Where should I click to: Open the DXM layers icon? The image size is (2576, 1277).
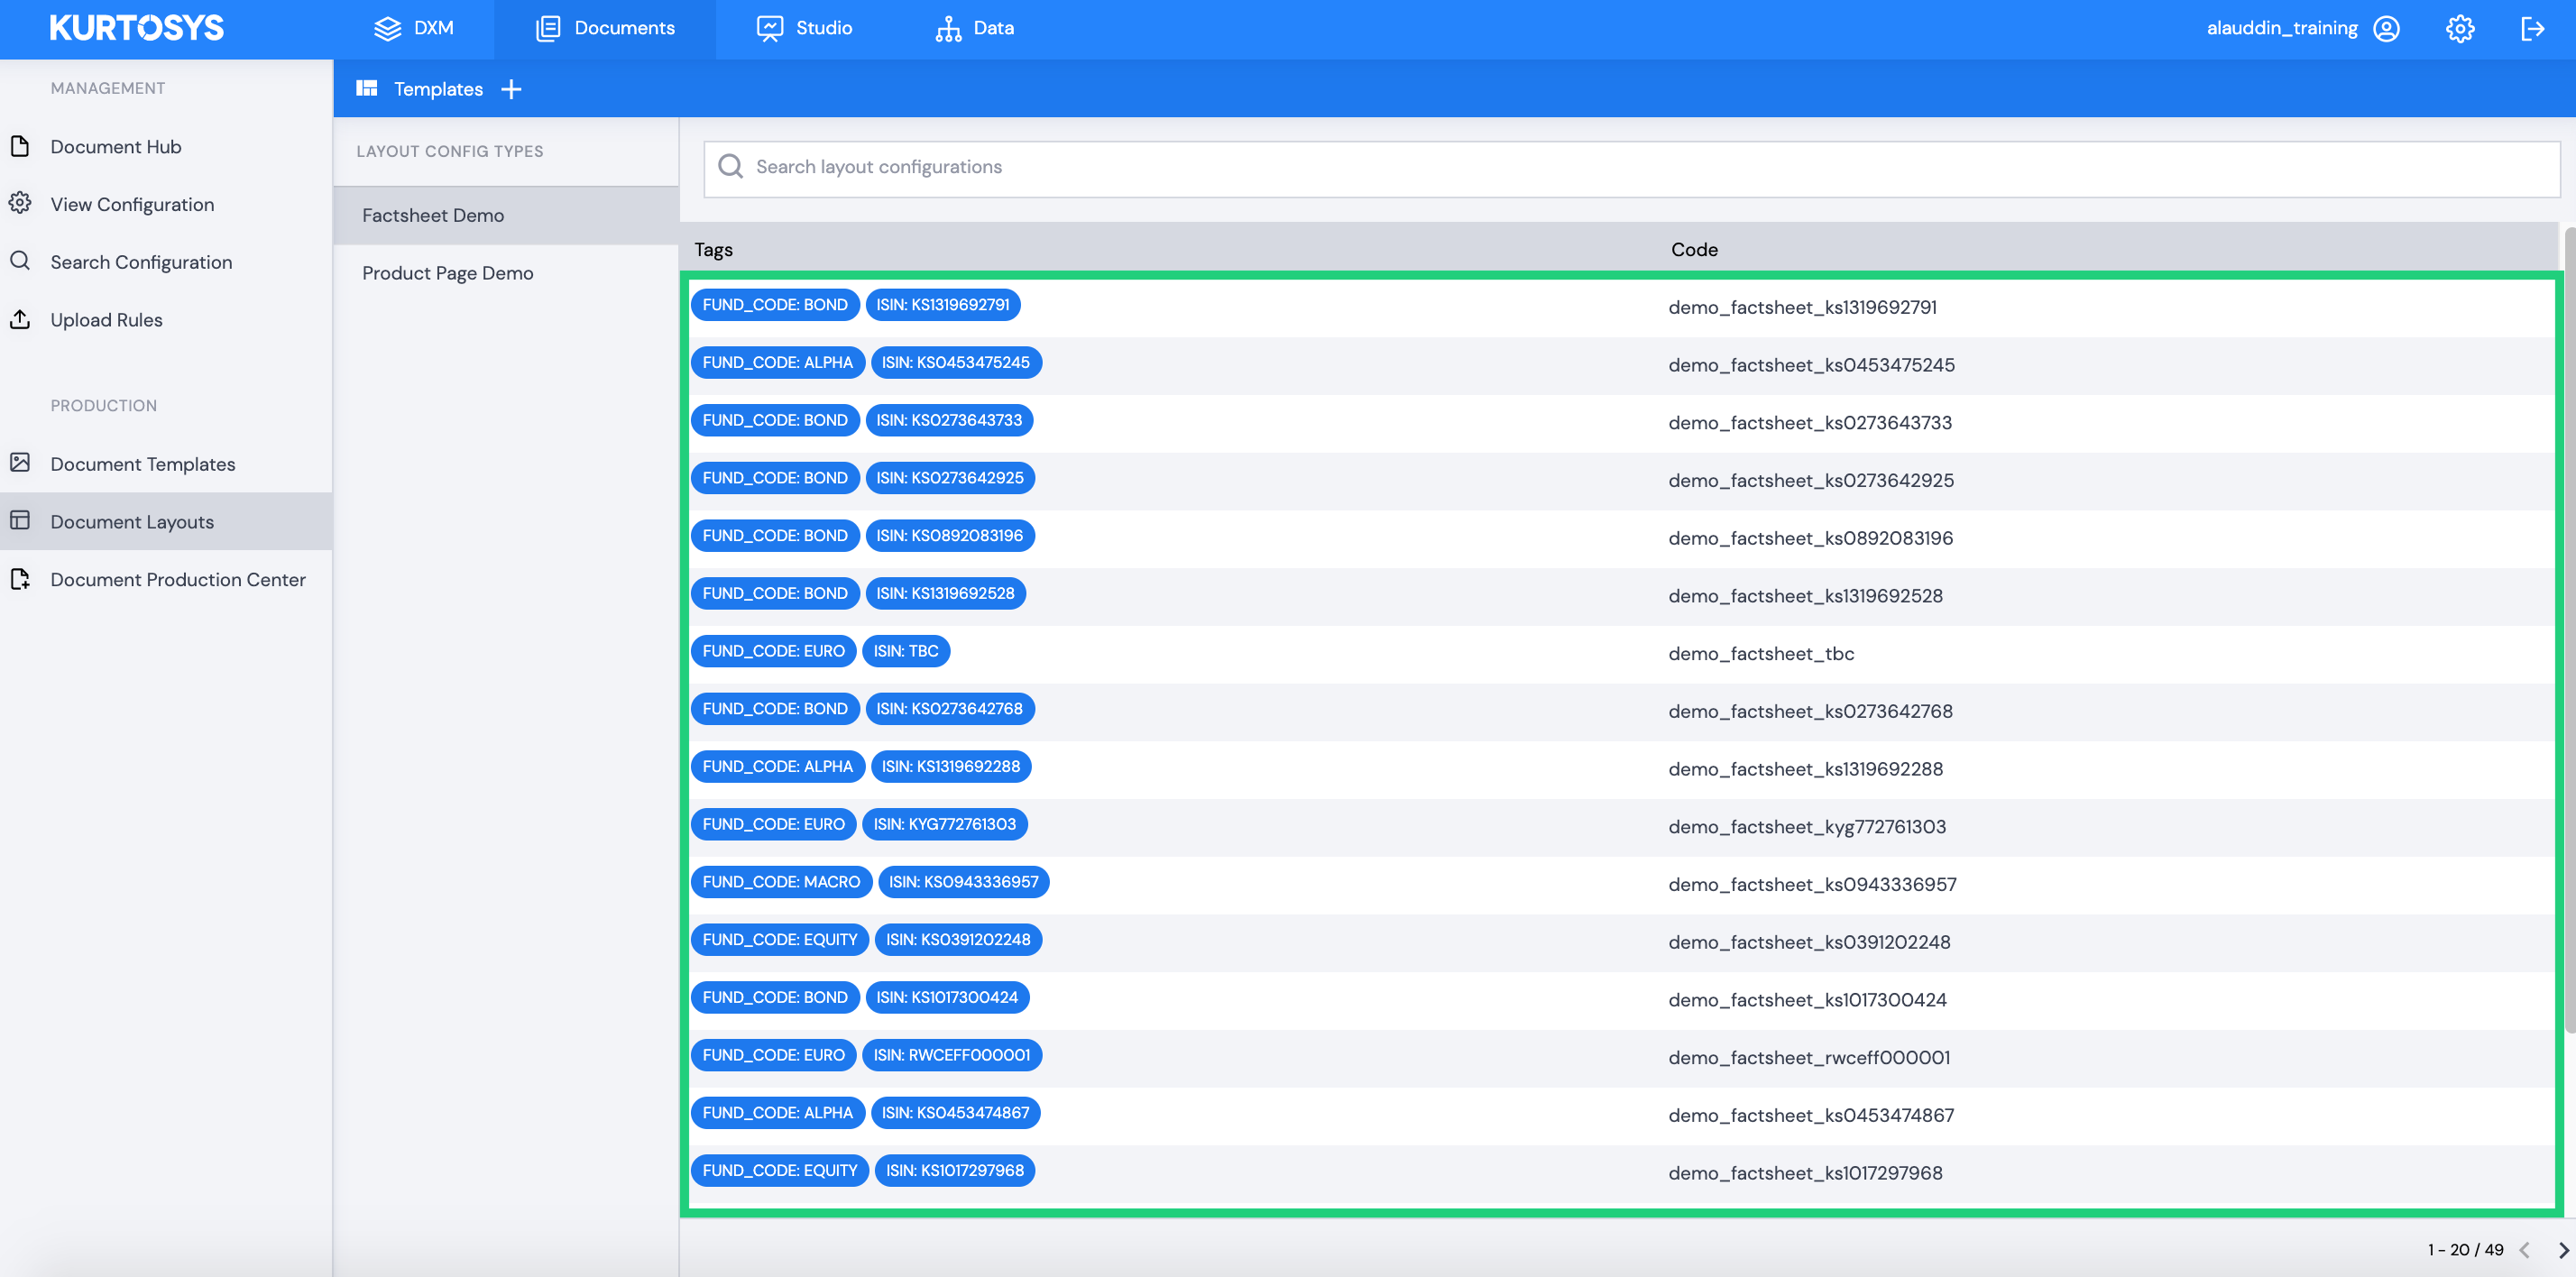coord(387,28)
